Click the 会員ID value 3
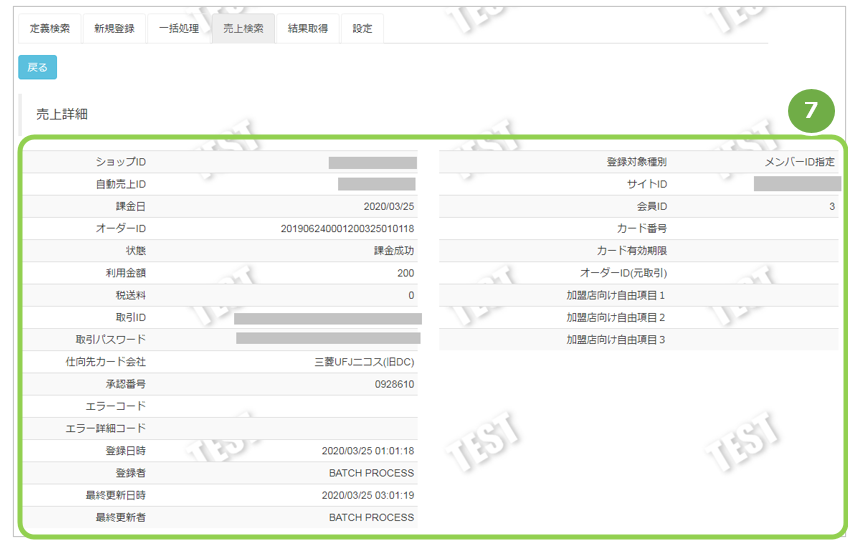 point(832,206)
